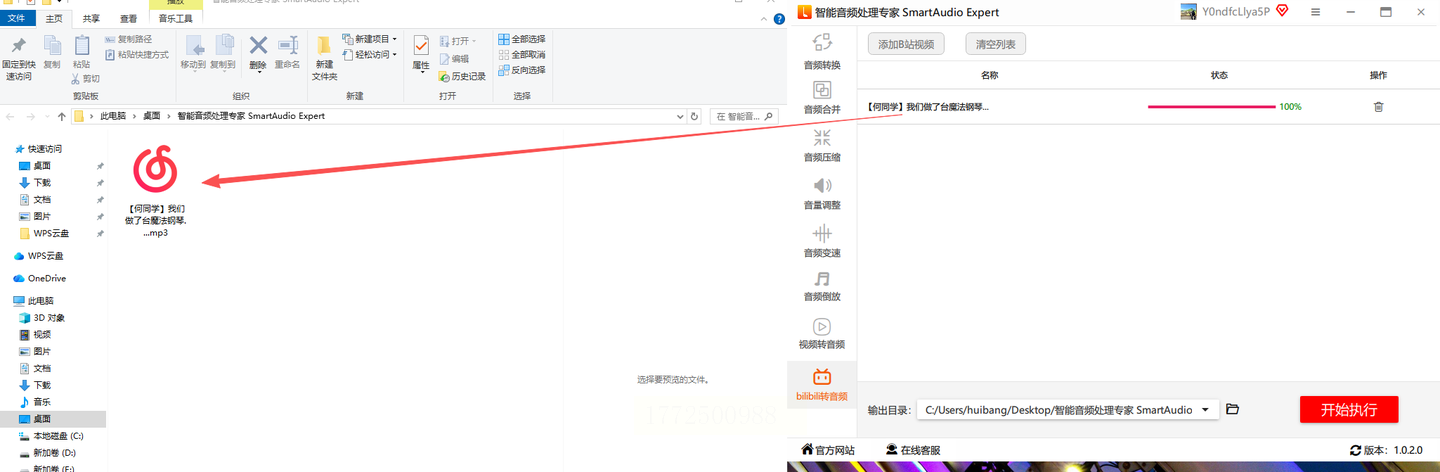
Task: Click 重命名 in Explorer ribbon
Action: 288,52
